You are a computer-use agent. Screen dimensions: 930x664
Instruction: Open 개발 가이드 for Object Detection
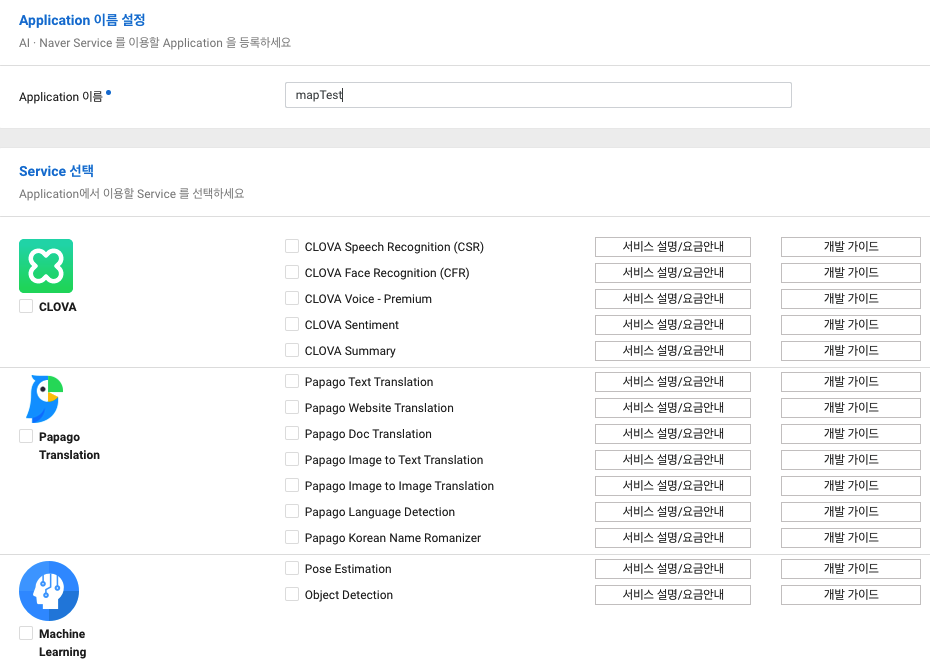(x=851, y=595)
